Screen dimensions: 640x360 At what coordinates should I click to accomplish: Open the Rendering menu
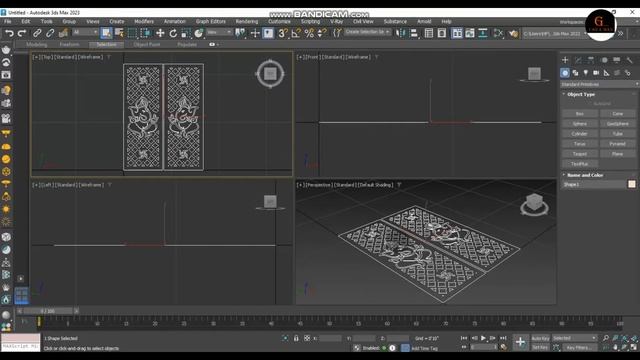click(x=247, y=21)
